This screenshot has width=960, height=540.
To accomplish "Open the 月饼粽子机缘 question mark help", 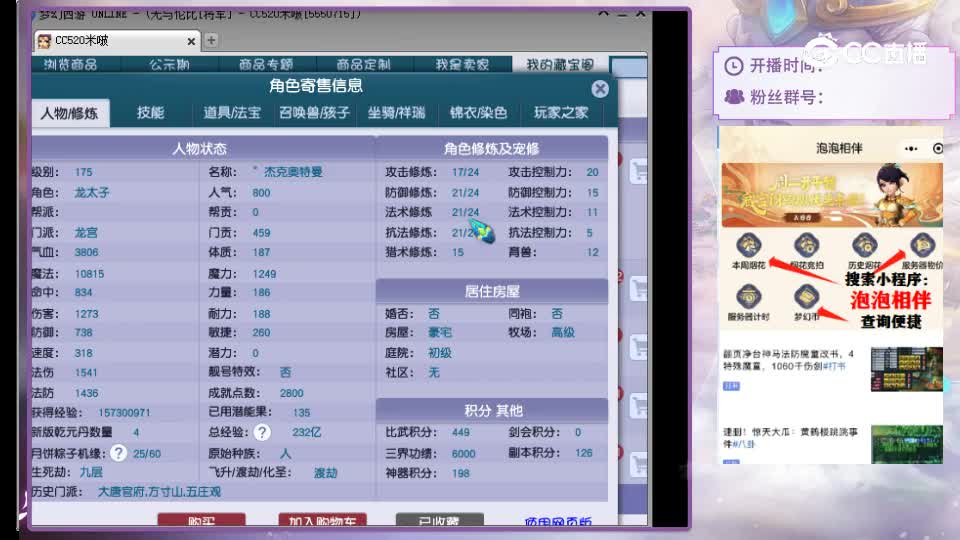I will pos(118,453).
